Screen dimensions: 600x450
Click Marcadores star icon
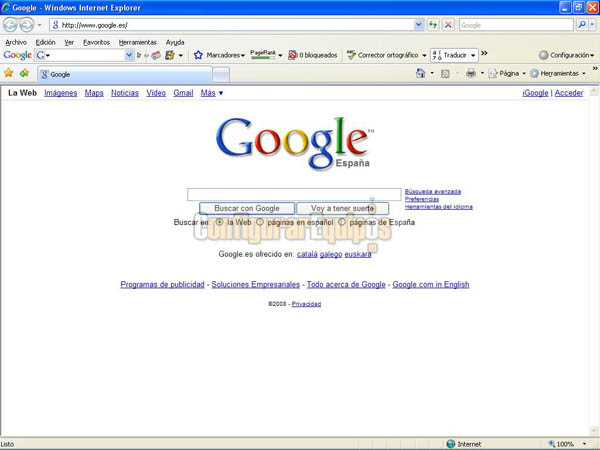click(198, 55)
